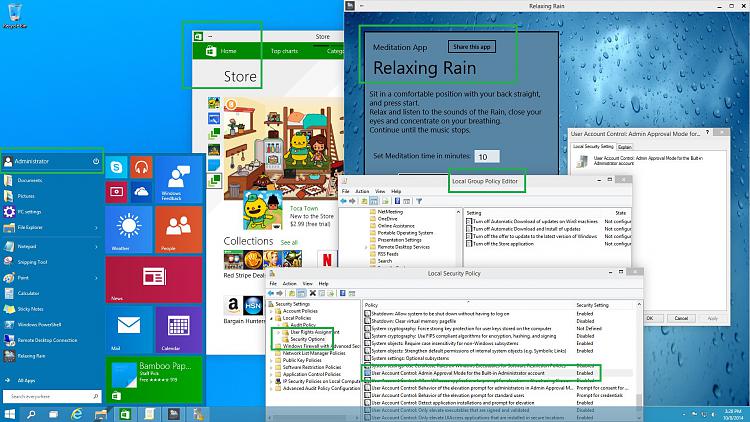Viewport: 750px width, 422px height.
Task: Open the Windows Feedback tile
Action: (178, 179)
